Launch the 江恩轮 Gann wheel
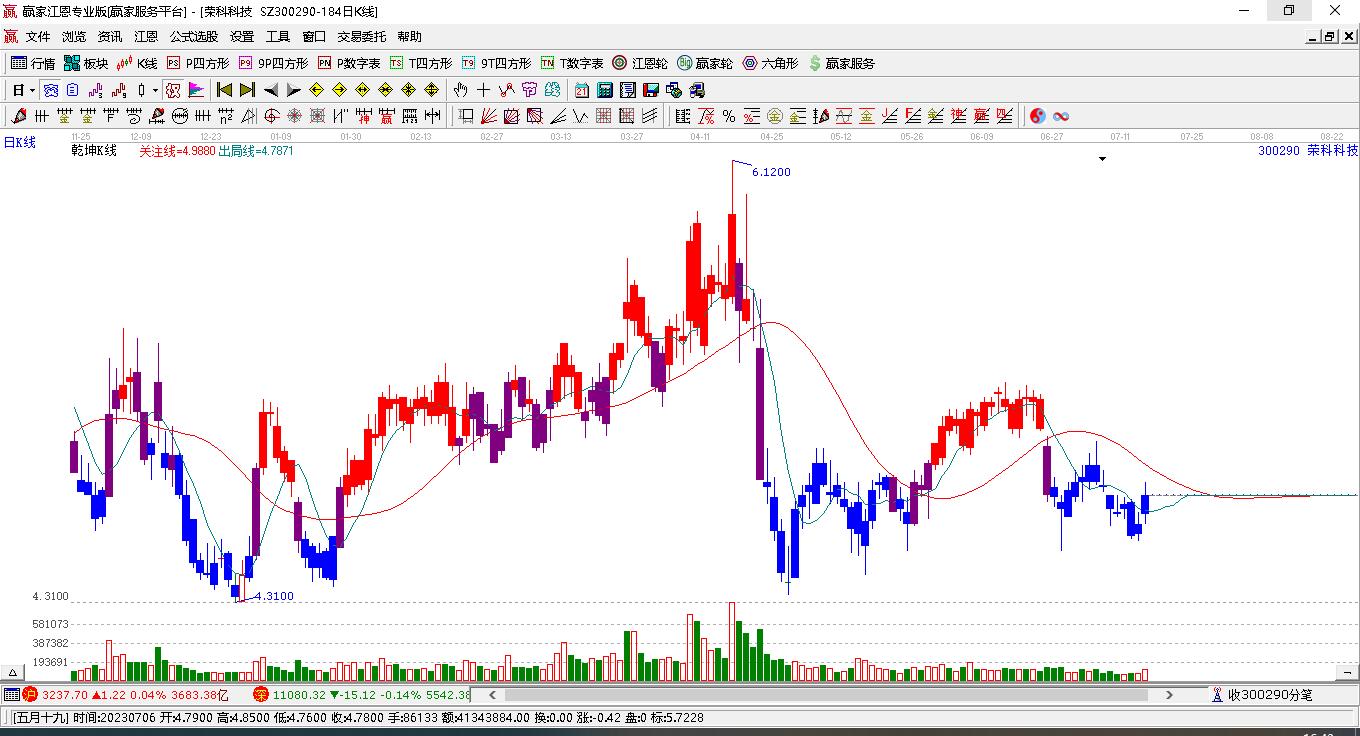The image size is (1360, 736). 640,63
